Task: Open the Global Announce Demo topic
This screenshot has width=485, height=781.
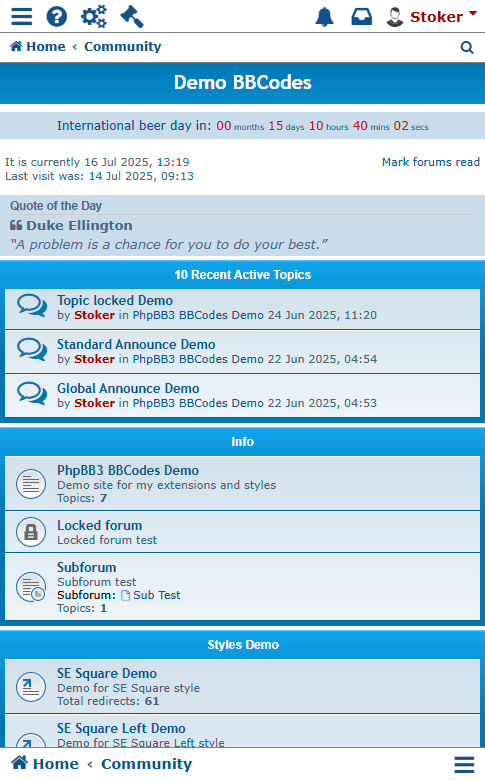Action: click(x=128, y=388)
